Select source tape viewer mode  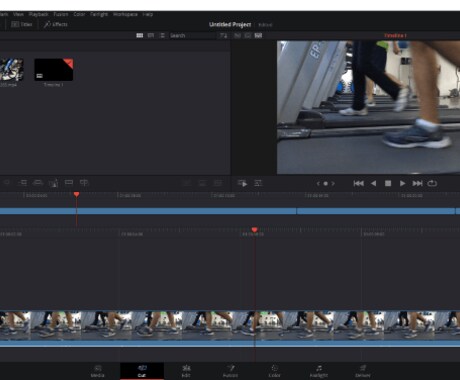coord(248,35)
